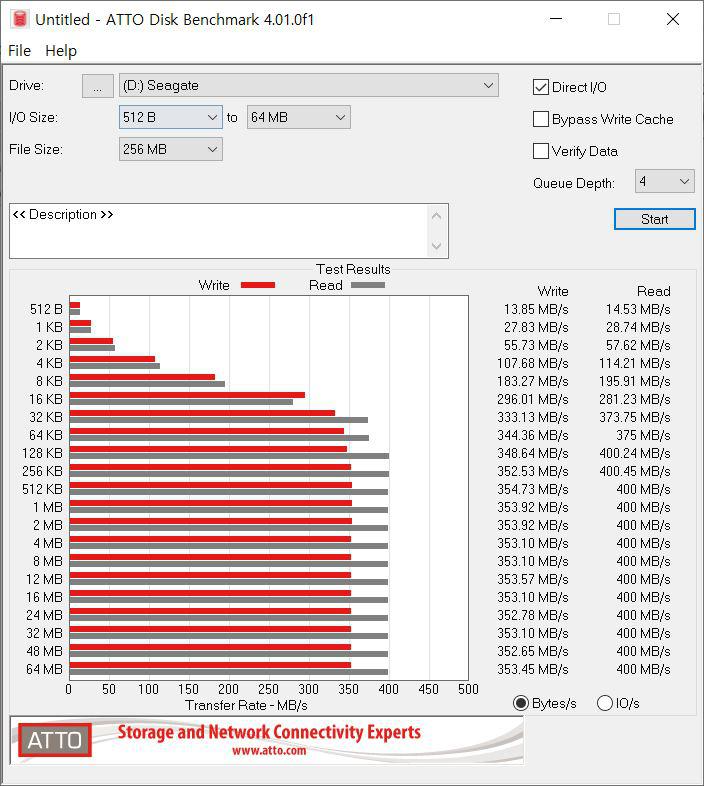This screenshot has width=704, height=786.
Task: Open the 256 MB File Size dropdown
Action: [x=170, y=149]
